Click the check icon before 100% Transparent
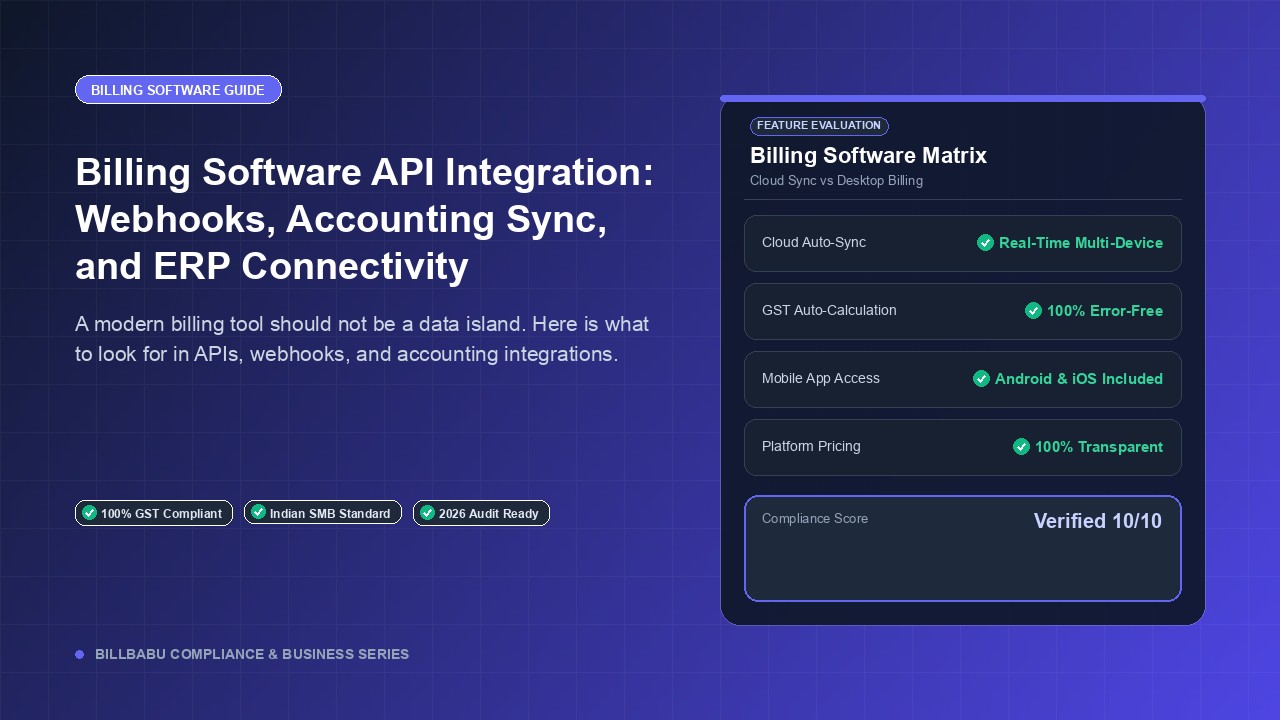 [1021, 447]
